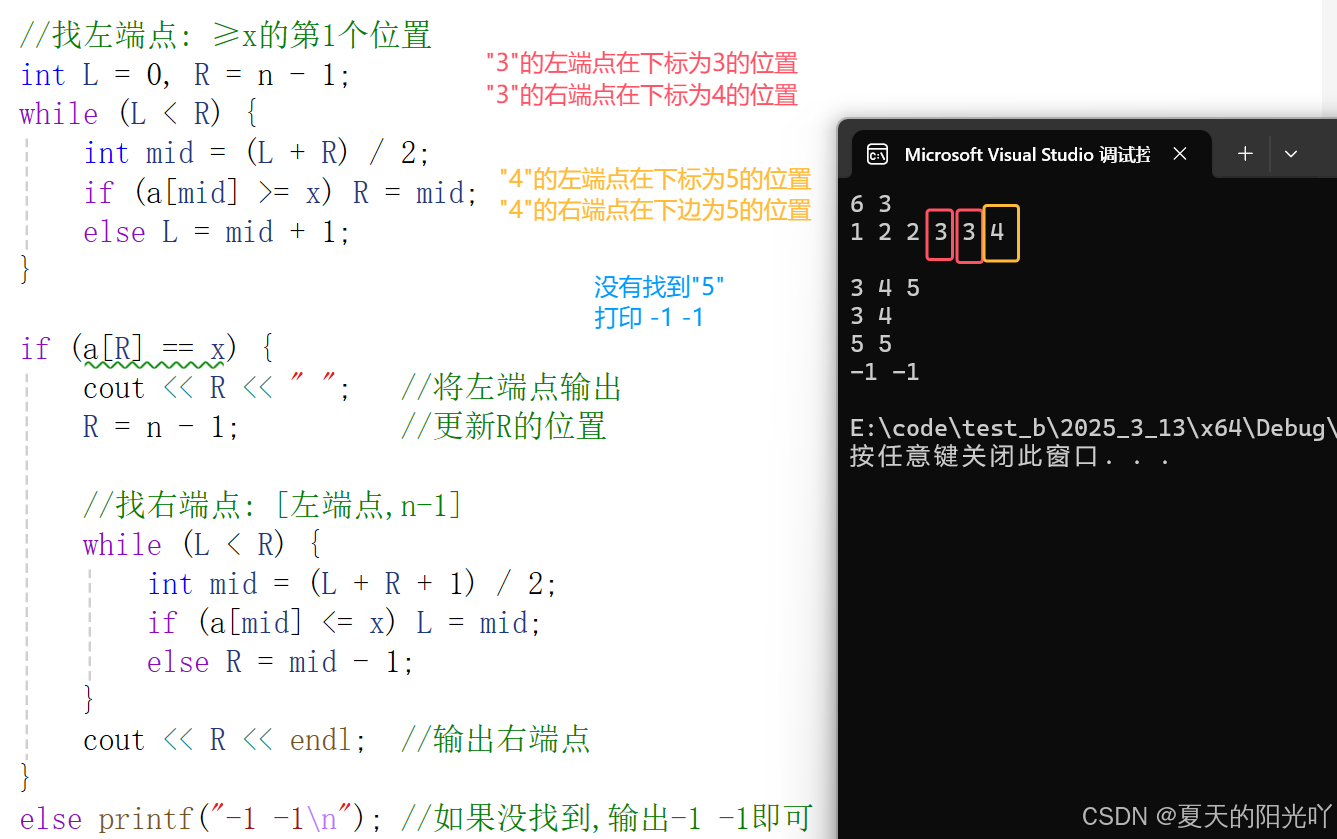
Task: Click the line if (a[mid] >= x) R = mid;
Action: 281,192
